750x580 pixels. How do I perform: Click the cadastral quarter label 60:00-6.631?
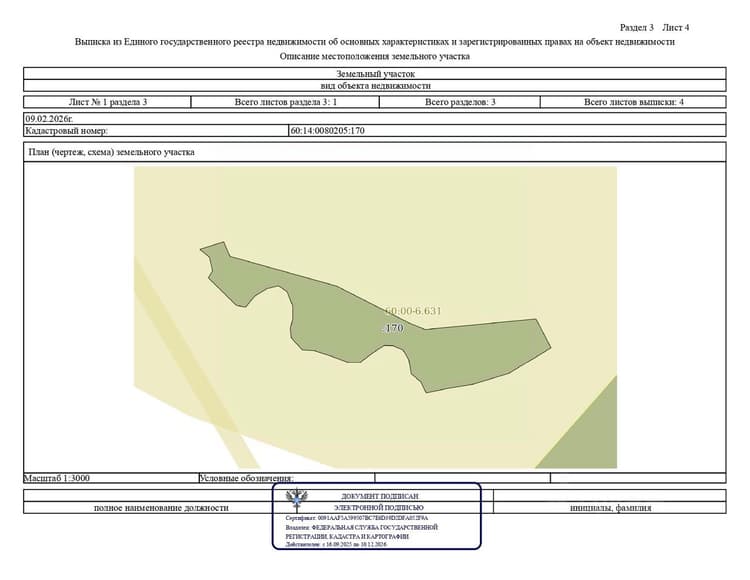413,311
